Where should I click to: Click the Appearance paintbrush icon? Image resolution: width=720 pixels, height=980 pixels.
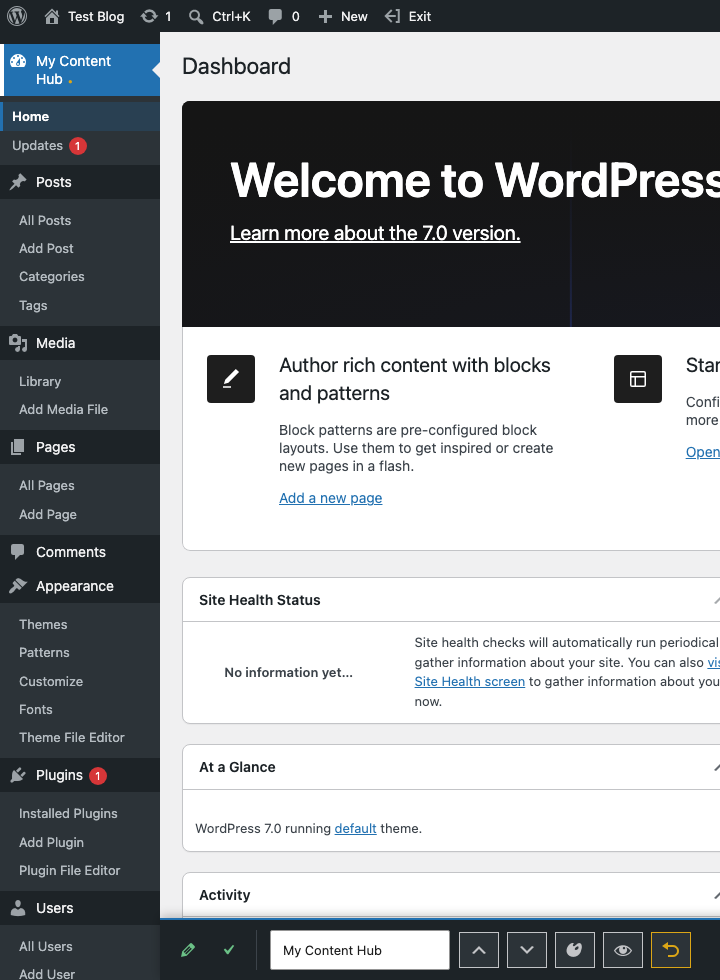[x=18, y=586]
